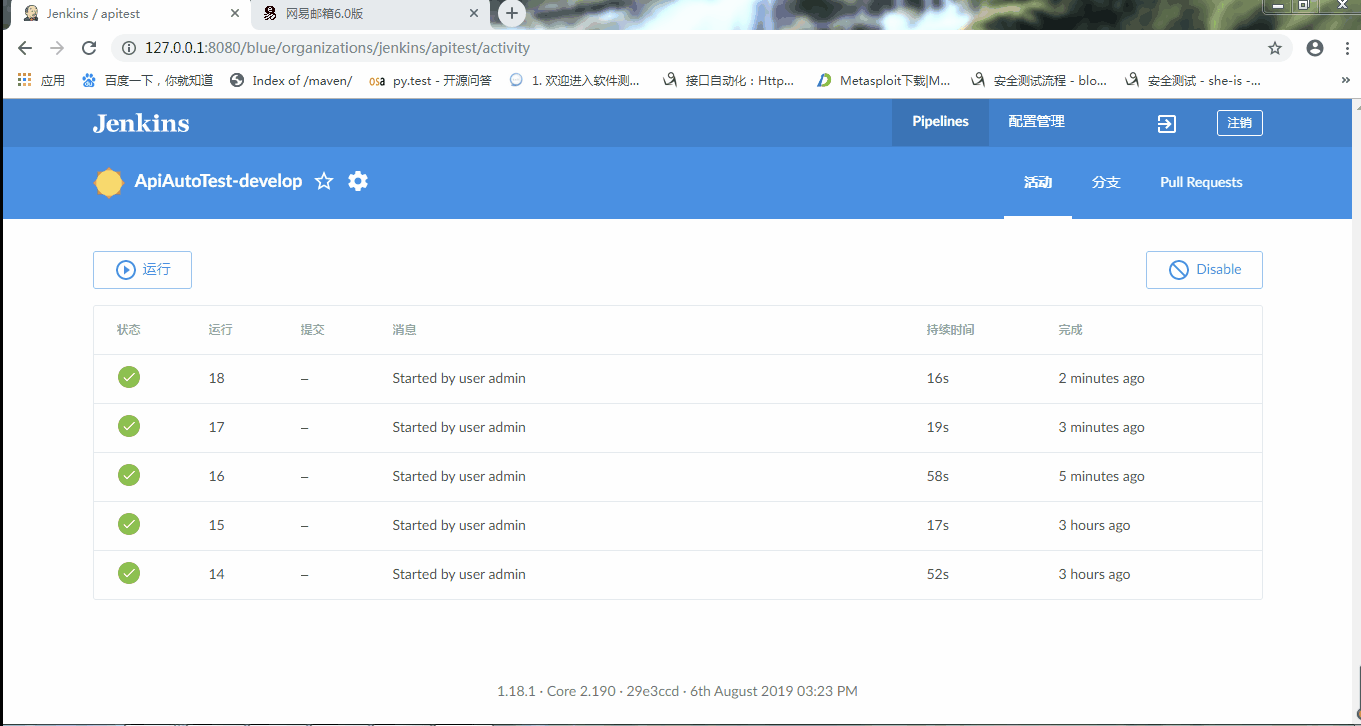Open pipeline settings via the gear icon
The image size is (1361, 726).
point(358,181)
